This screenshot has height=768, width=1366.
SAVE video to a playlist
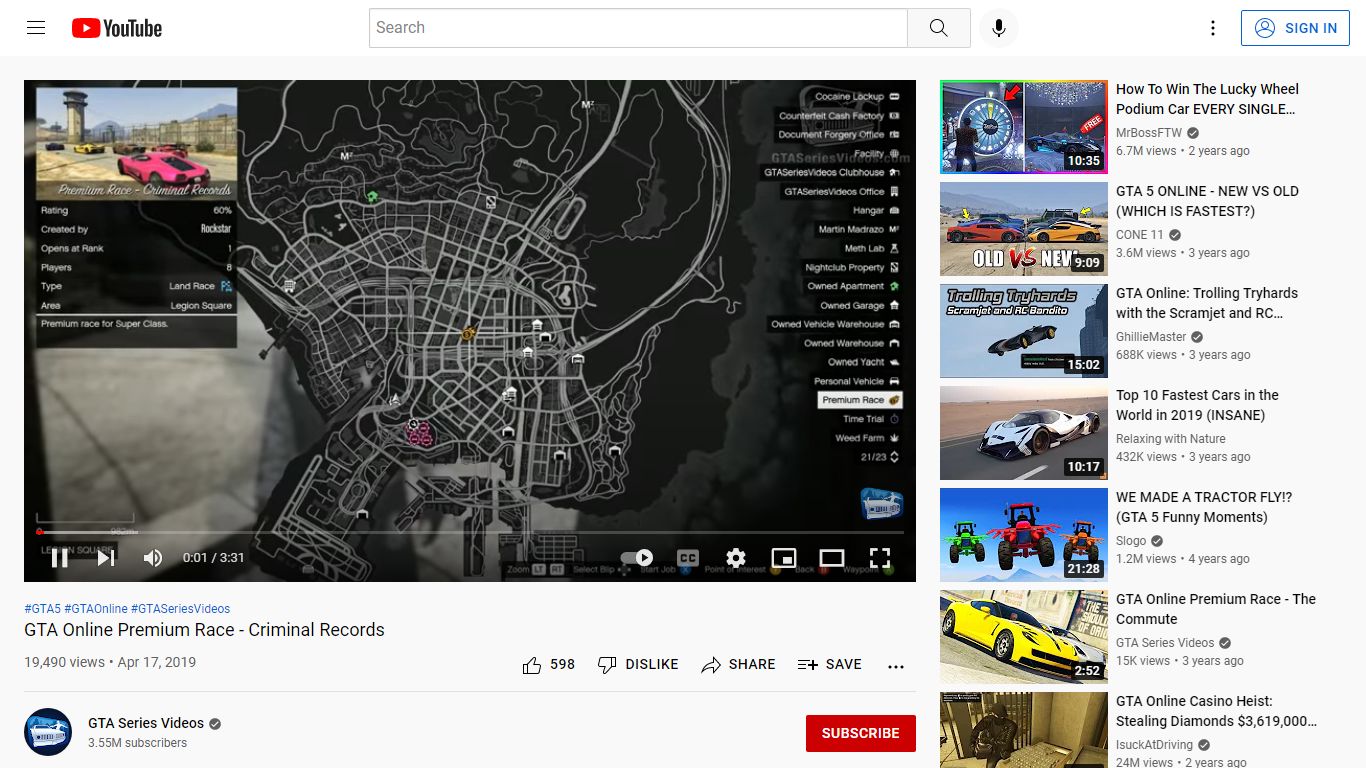[829, 664]
